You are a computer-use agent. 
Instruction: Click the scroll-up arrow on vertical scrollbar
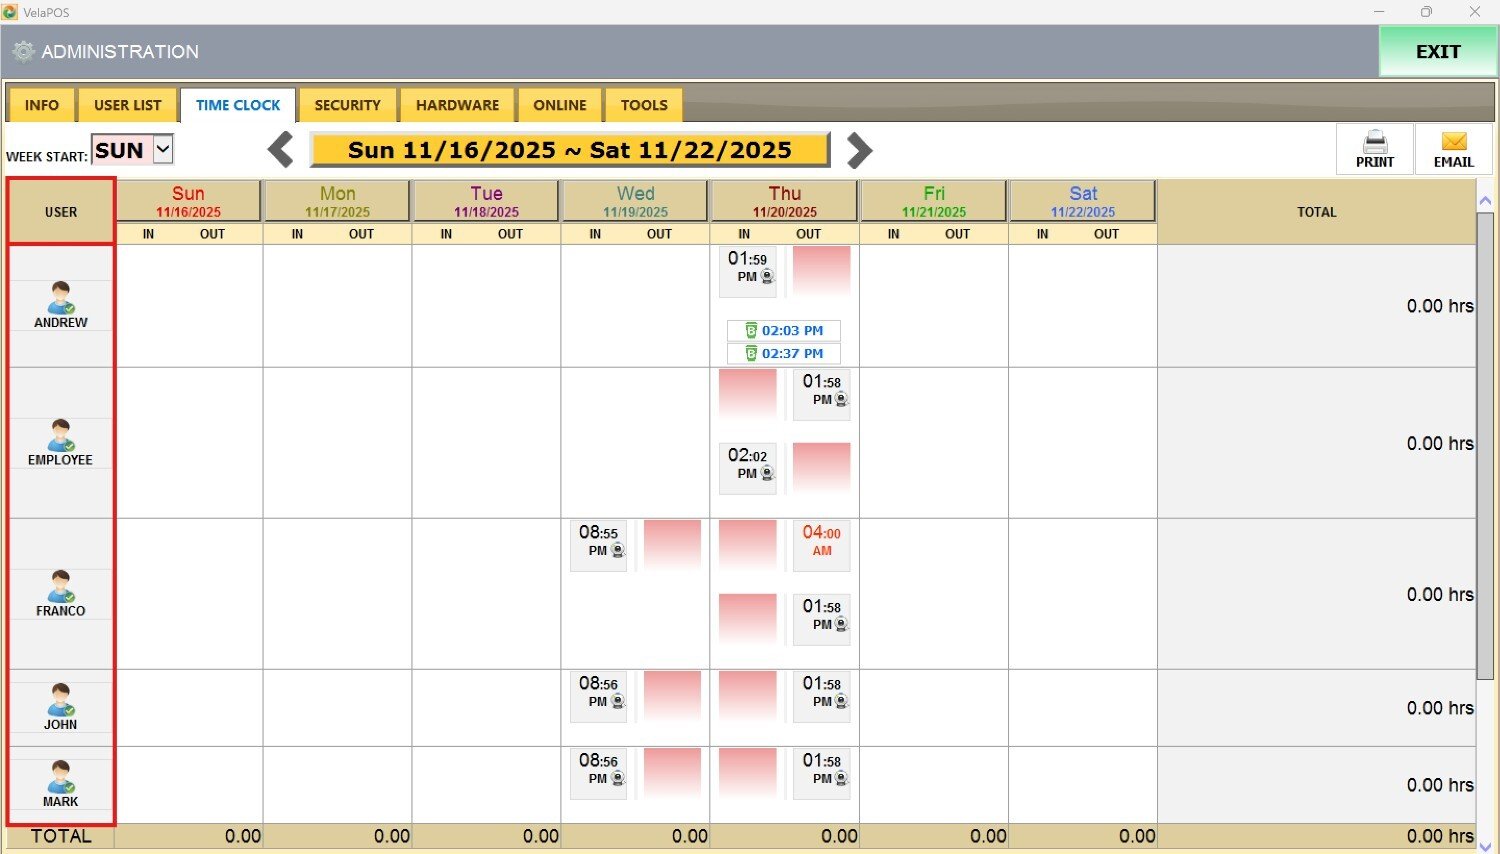point(1485,201)
